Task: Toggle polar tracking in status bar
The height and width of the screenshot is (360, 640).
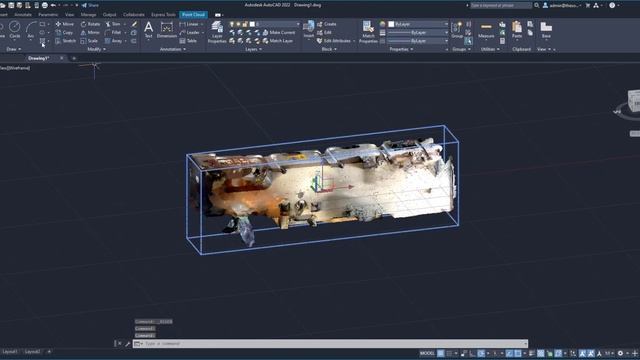Action: (x=482, y=353)
